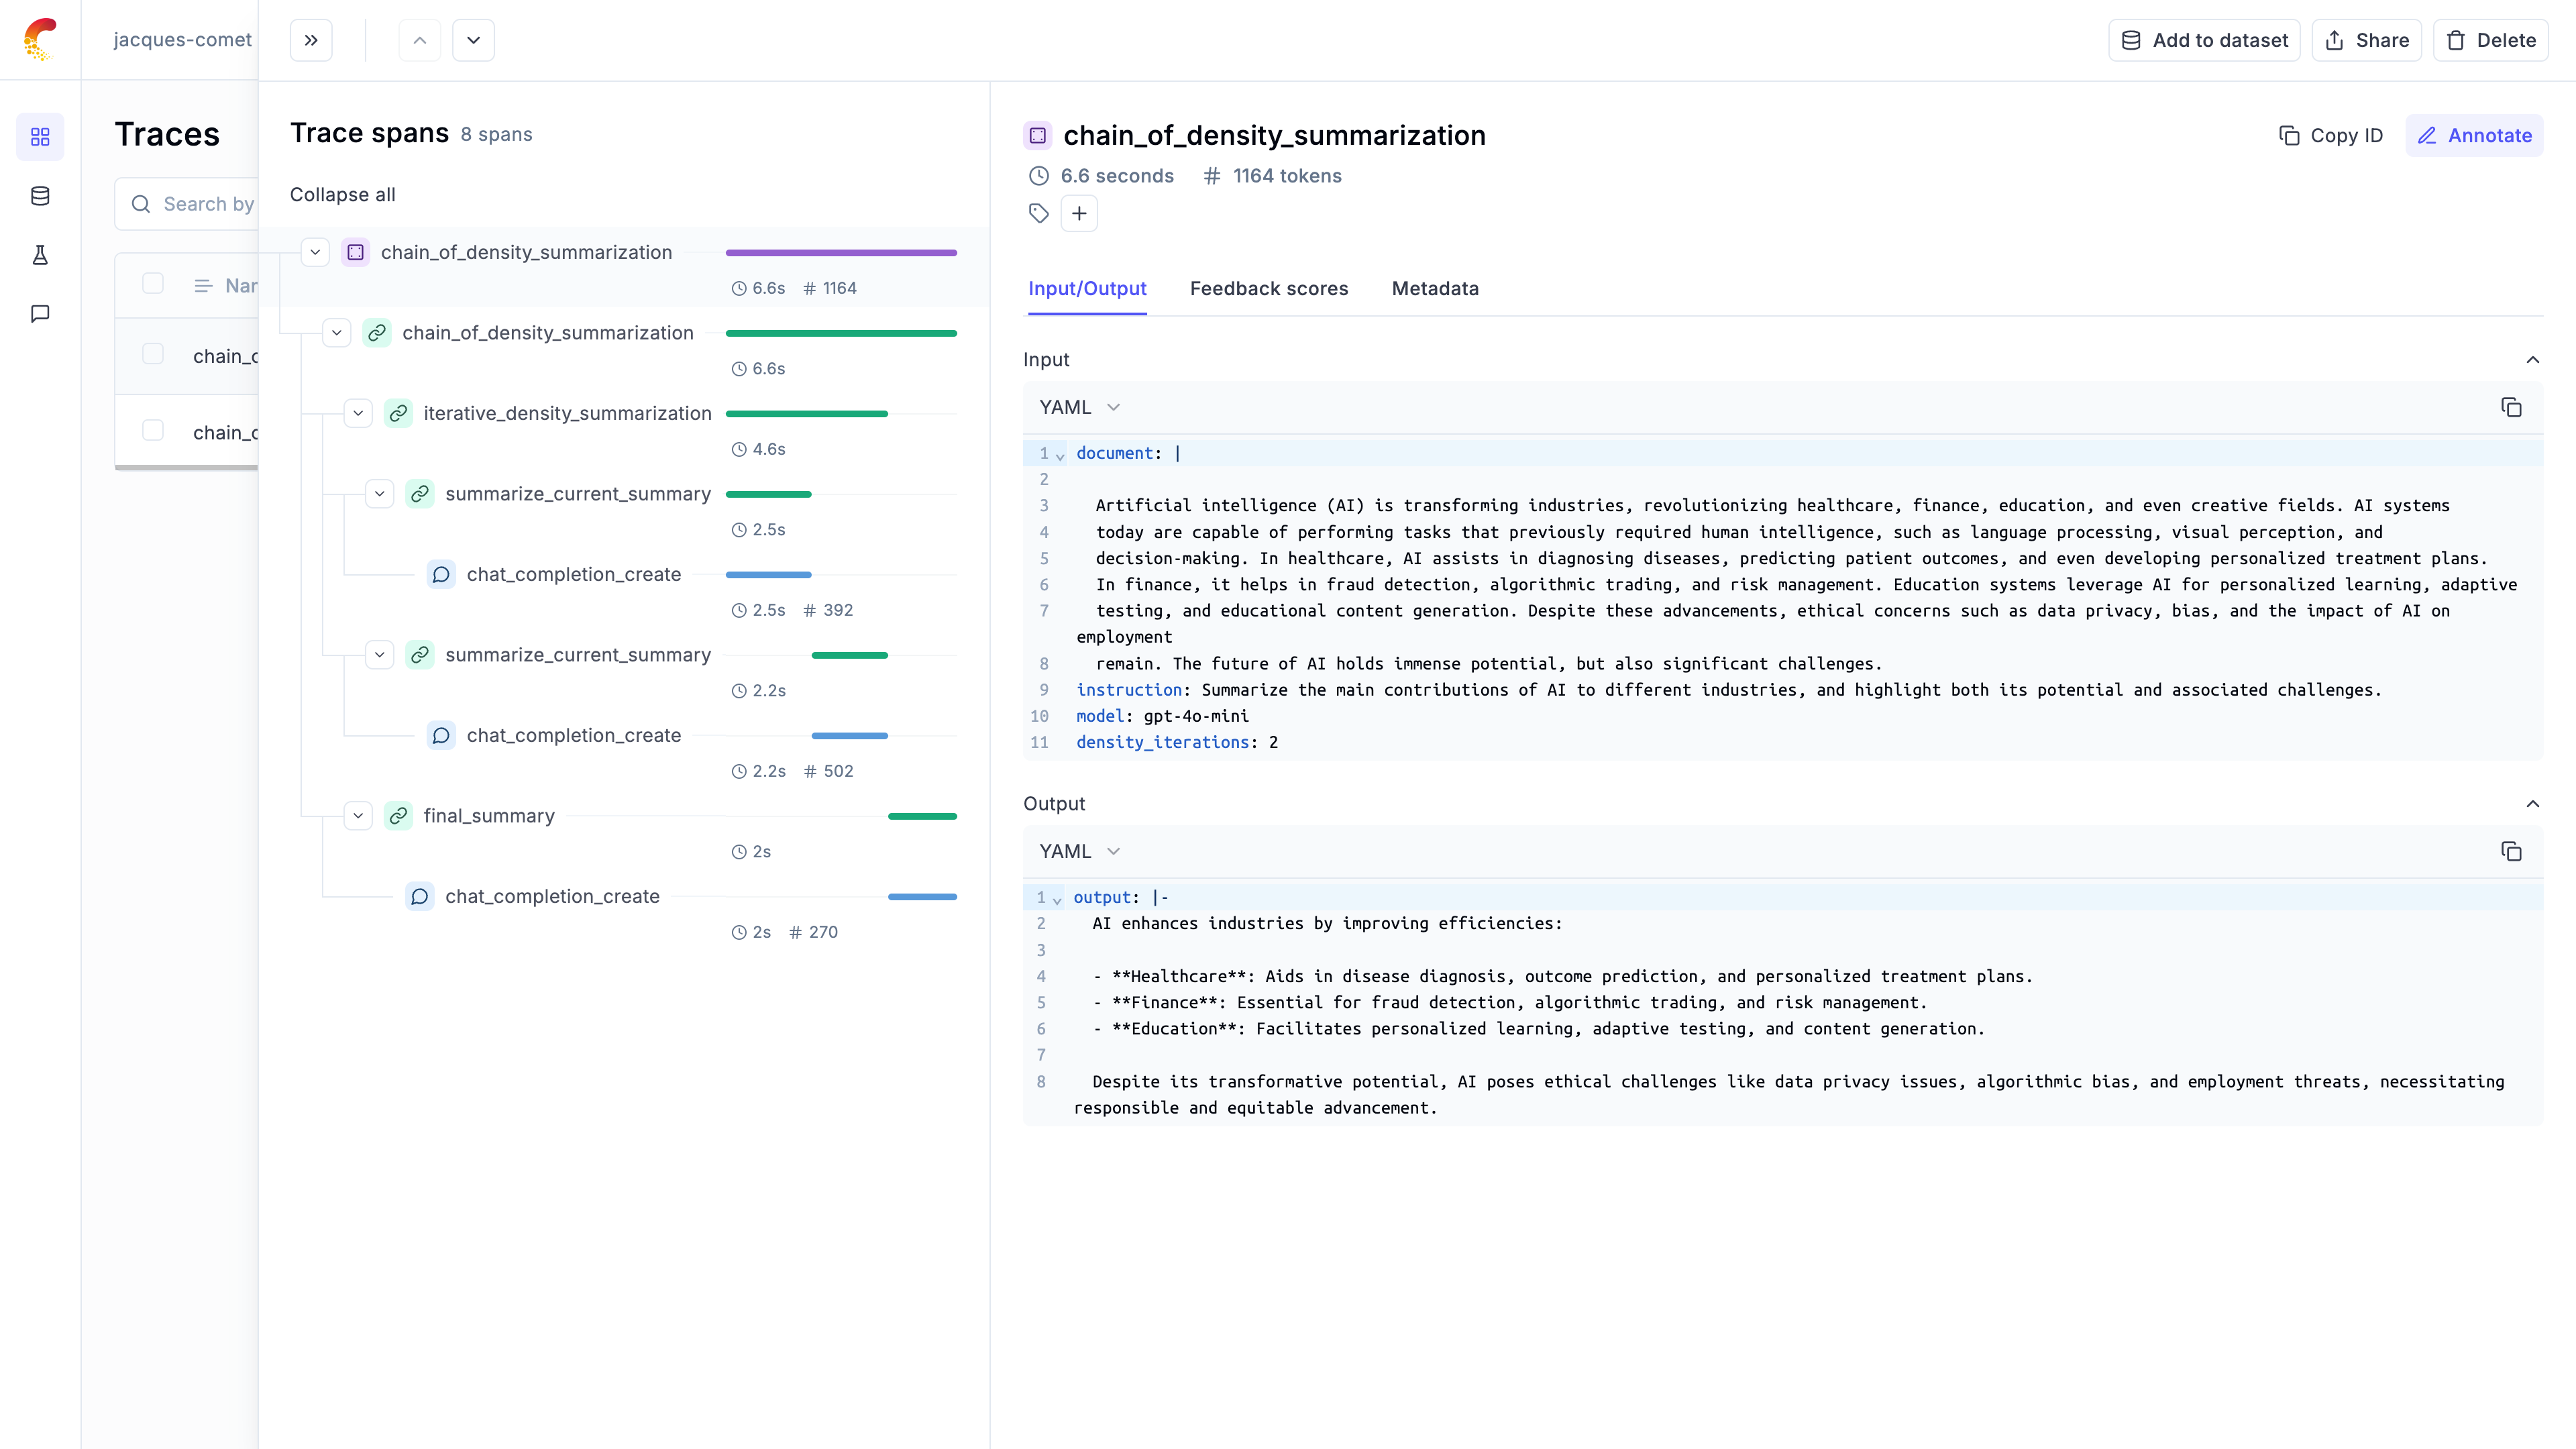Copy the Input YAML content
The image size is (2576, 1449).
click(x=2511, y=407)
